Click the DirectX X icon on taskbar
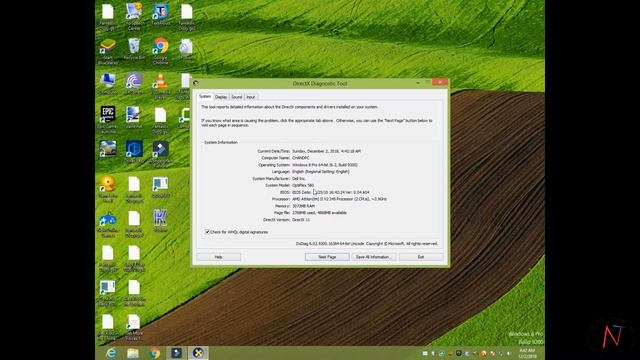The image size is (640, 360). [198, 353]
